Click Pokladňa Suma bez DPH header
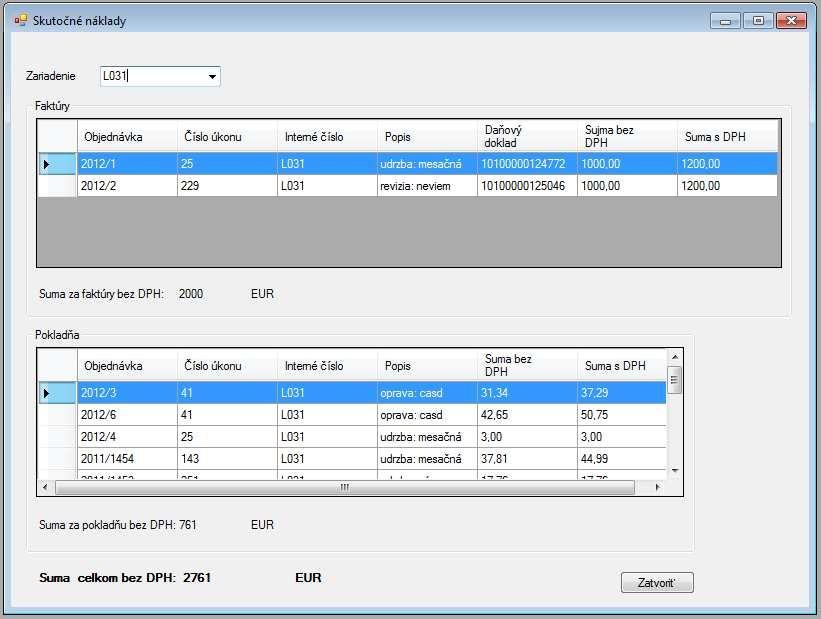The height and width of the screenshot is (619, 821). tap(527, 366)
